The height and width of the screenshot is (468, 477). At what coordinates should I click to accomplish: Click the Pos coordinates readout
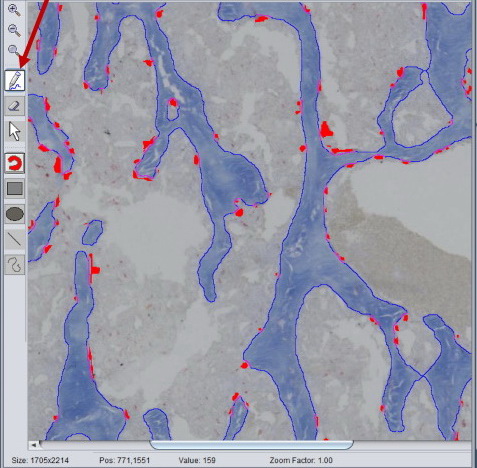[125, 460]
